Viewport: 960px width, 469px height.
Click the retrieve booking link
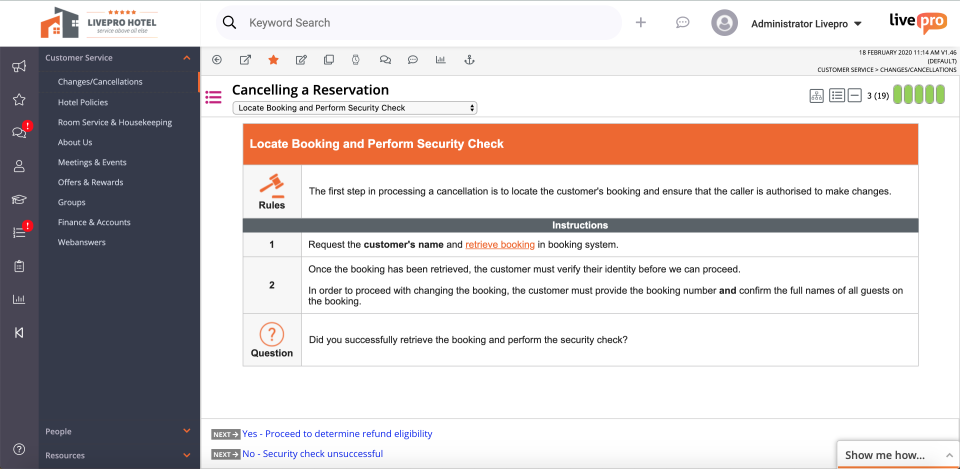pos(500,244)
